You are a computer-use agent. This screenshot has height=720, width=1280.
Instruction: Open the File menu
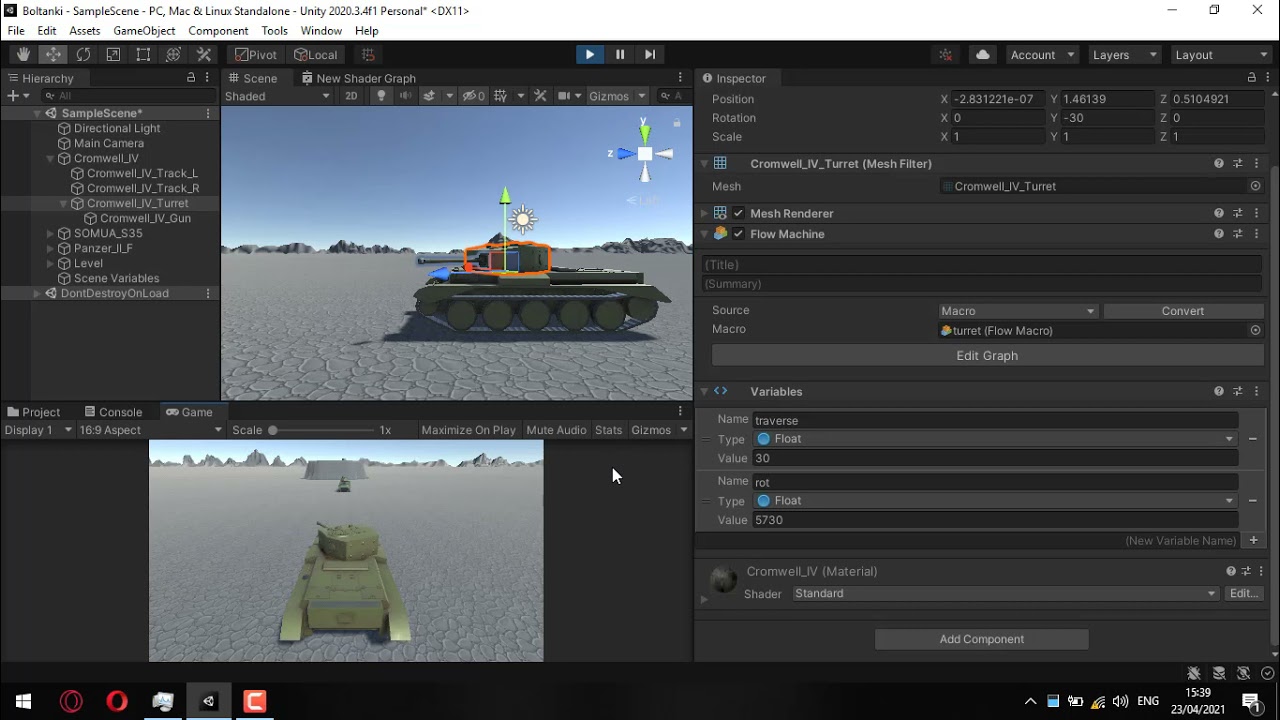click(16, 31)
